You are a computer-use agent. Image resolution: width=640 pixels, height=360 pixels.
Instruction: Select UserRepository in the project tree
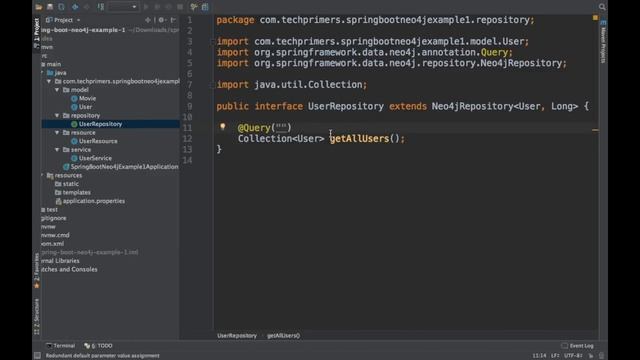pos(97,124)
